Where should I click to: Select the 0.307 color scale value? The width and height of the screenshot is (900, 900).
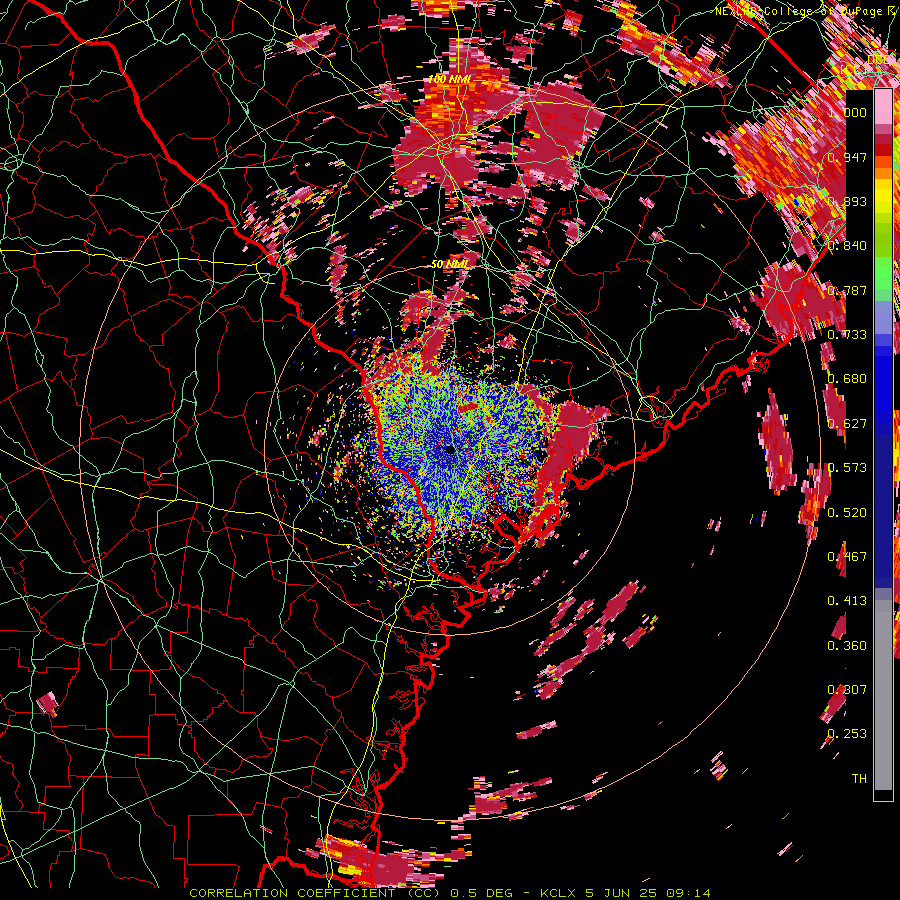847,690
